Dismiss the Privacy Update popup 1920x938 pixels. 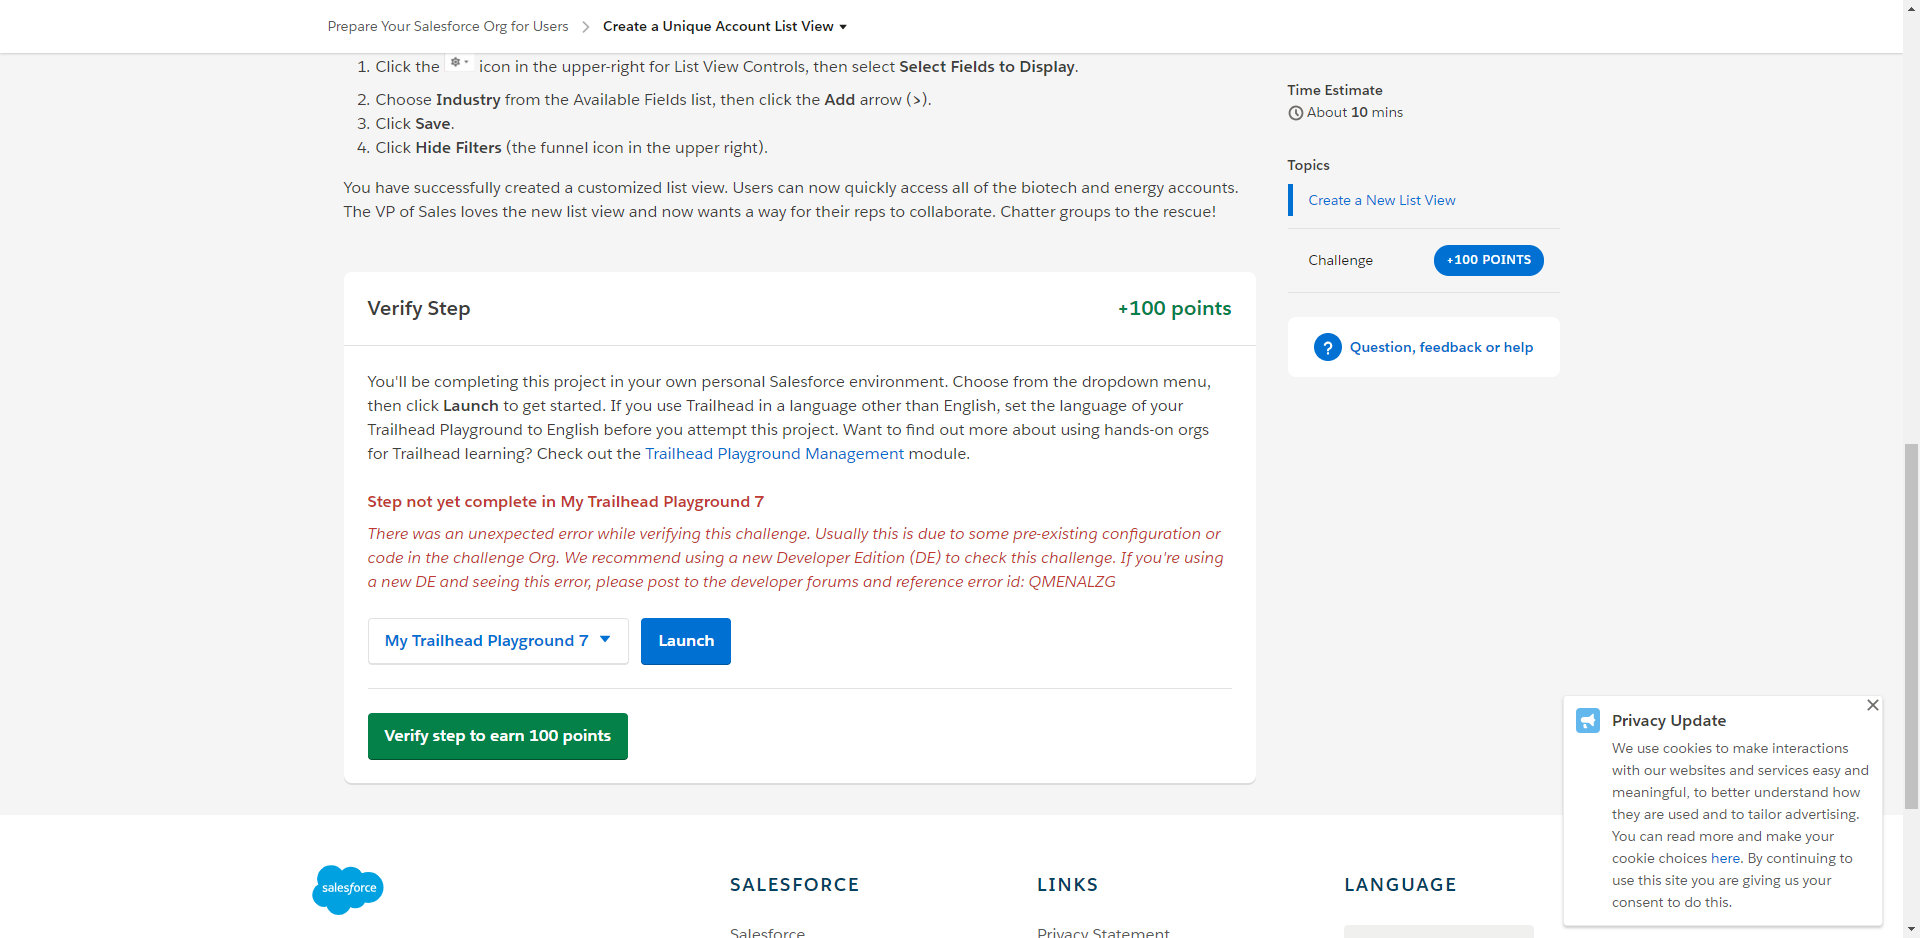[x=1872, y=705]
